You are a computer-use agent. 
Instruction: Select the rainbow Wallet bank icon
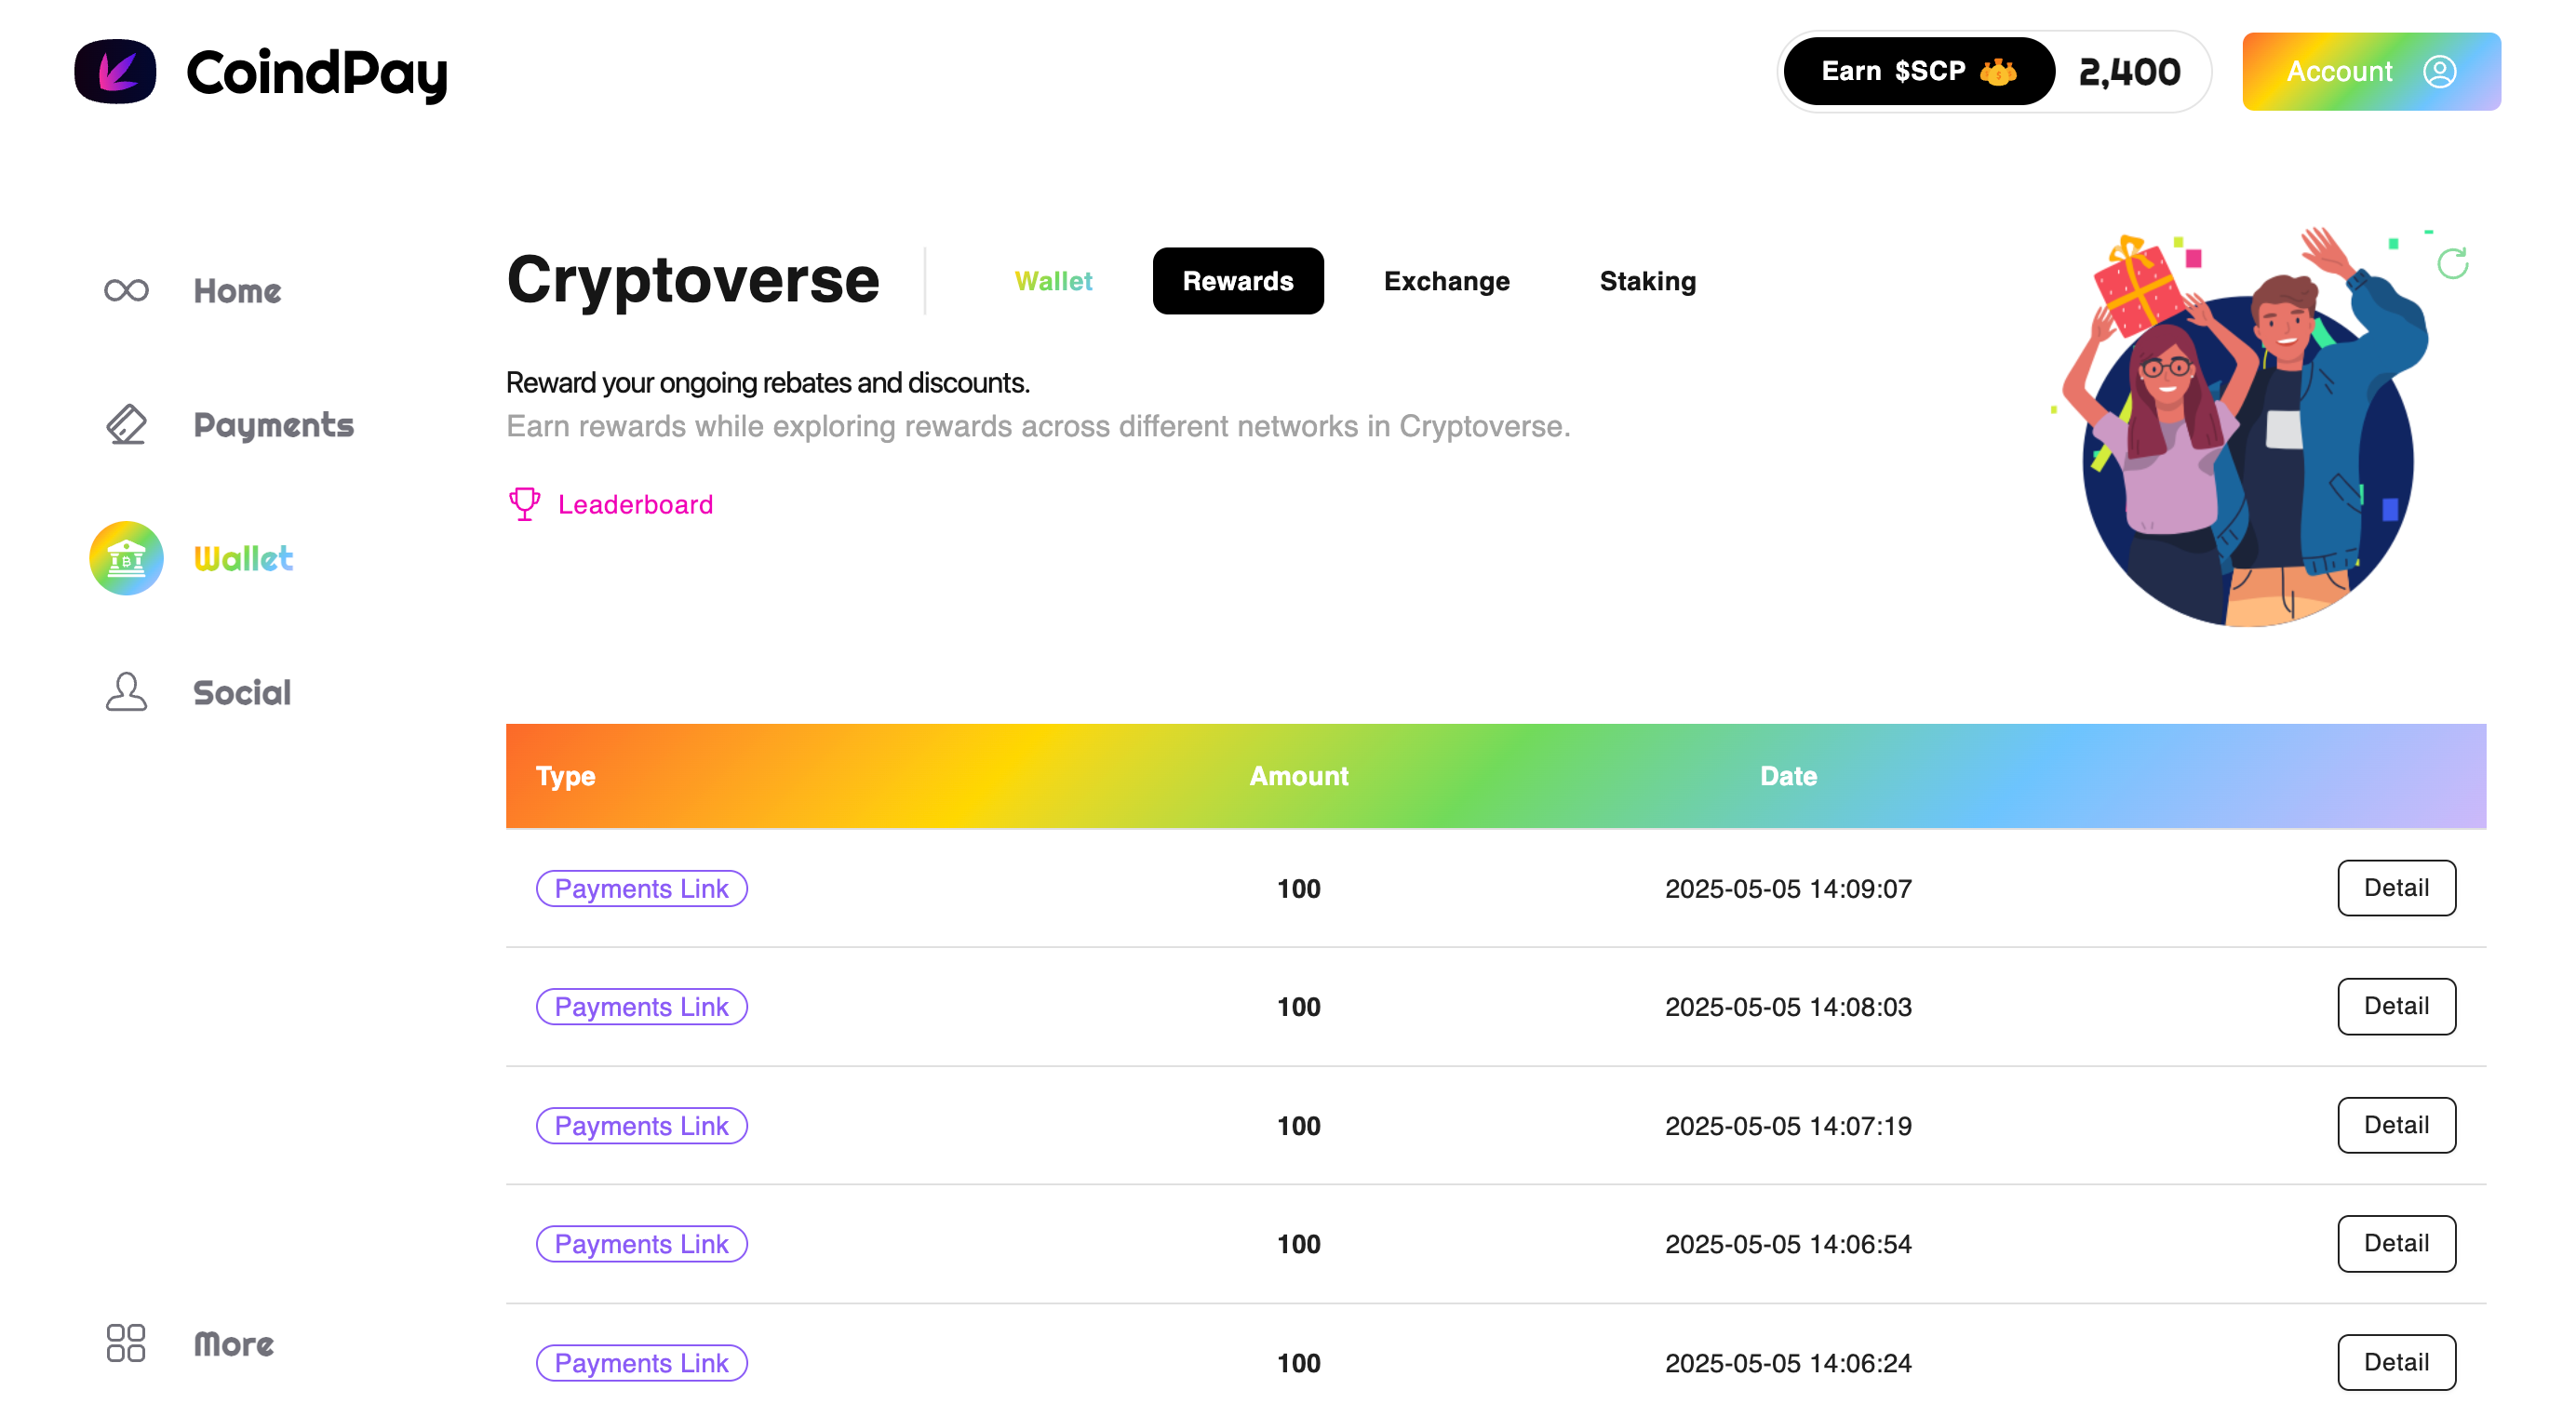pyautogui.click(x=126, y=558)
